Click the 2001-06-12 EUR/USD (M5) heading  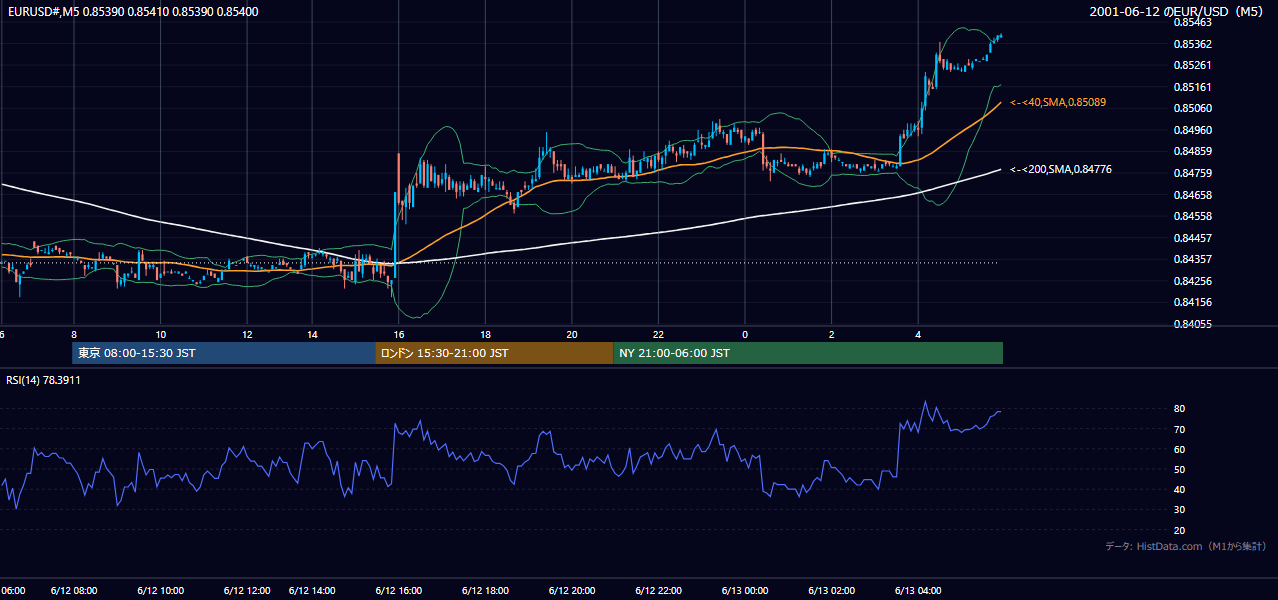click(x=1178, y=11)
